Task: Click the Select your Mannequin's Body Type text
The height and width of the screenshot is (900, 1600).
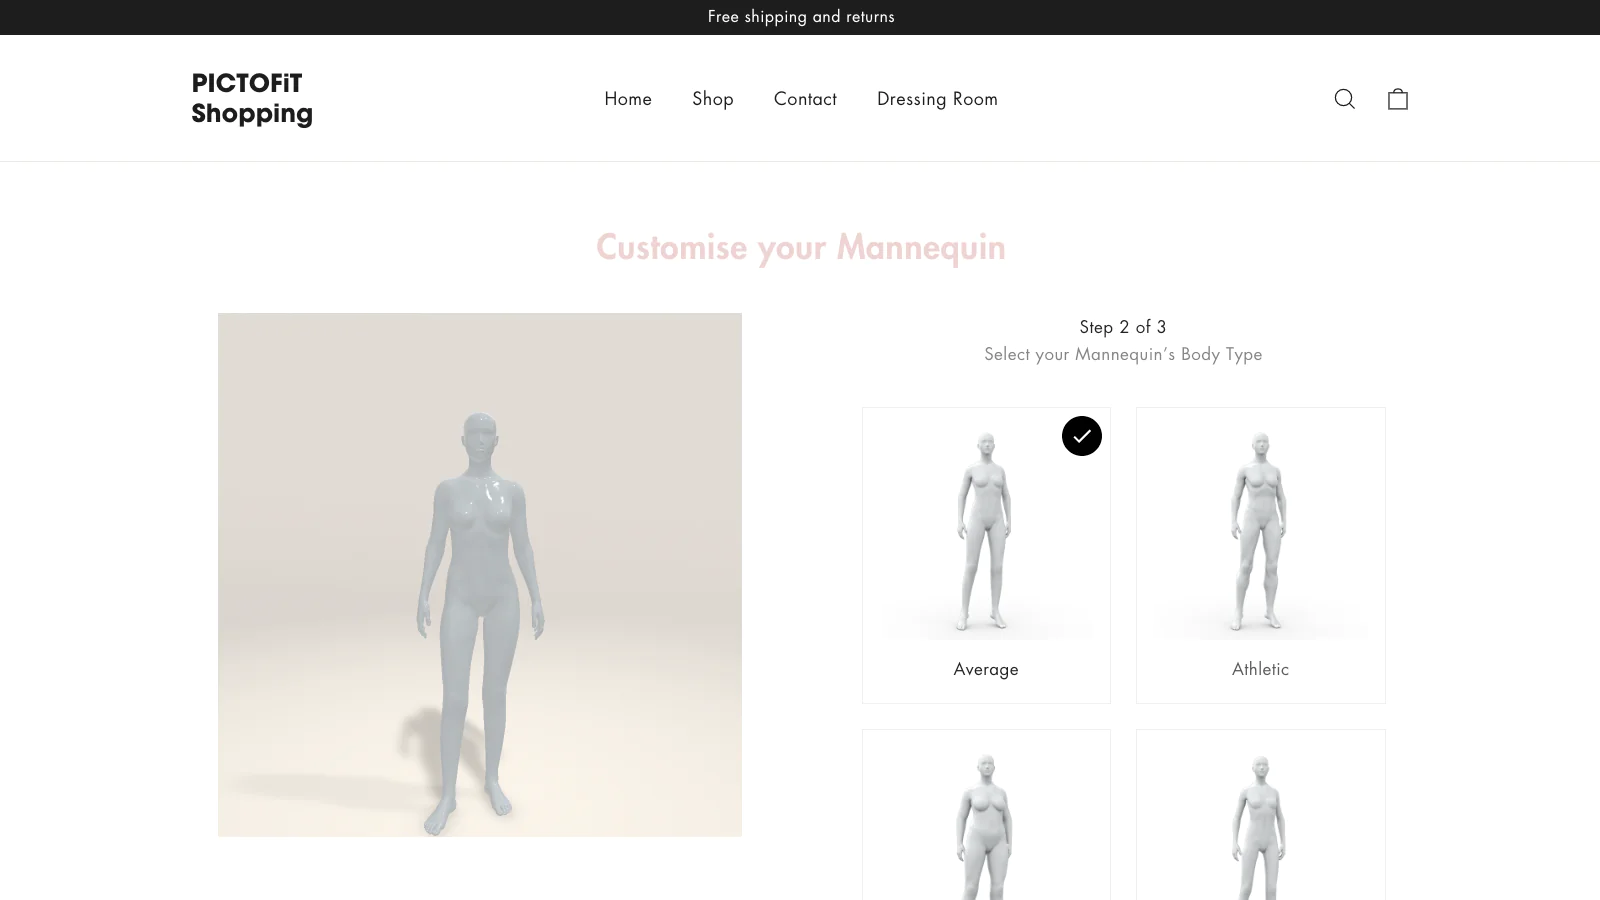Action: (x=1123, y=354)
